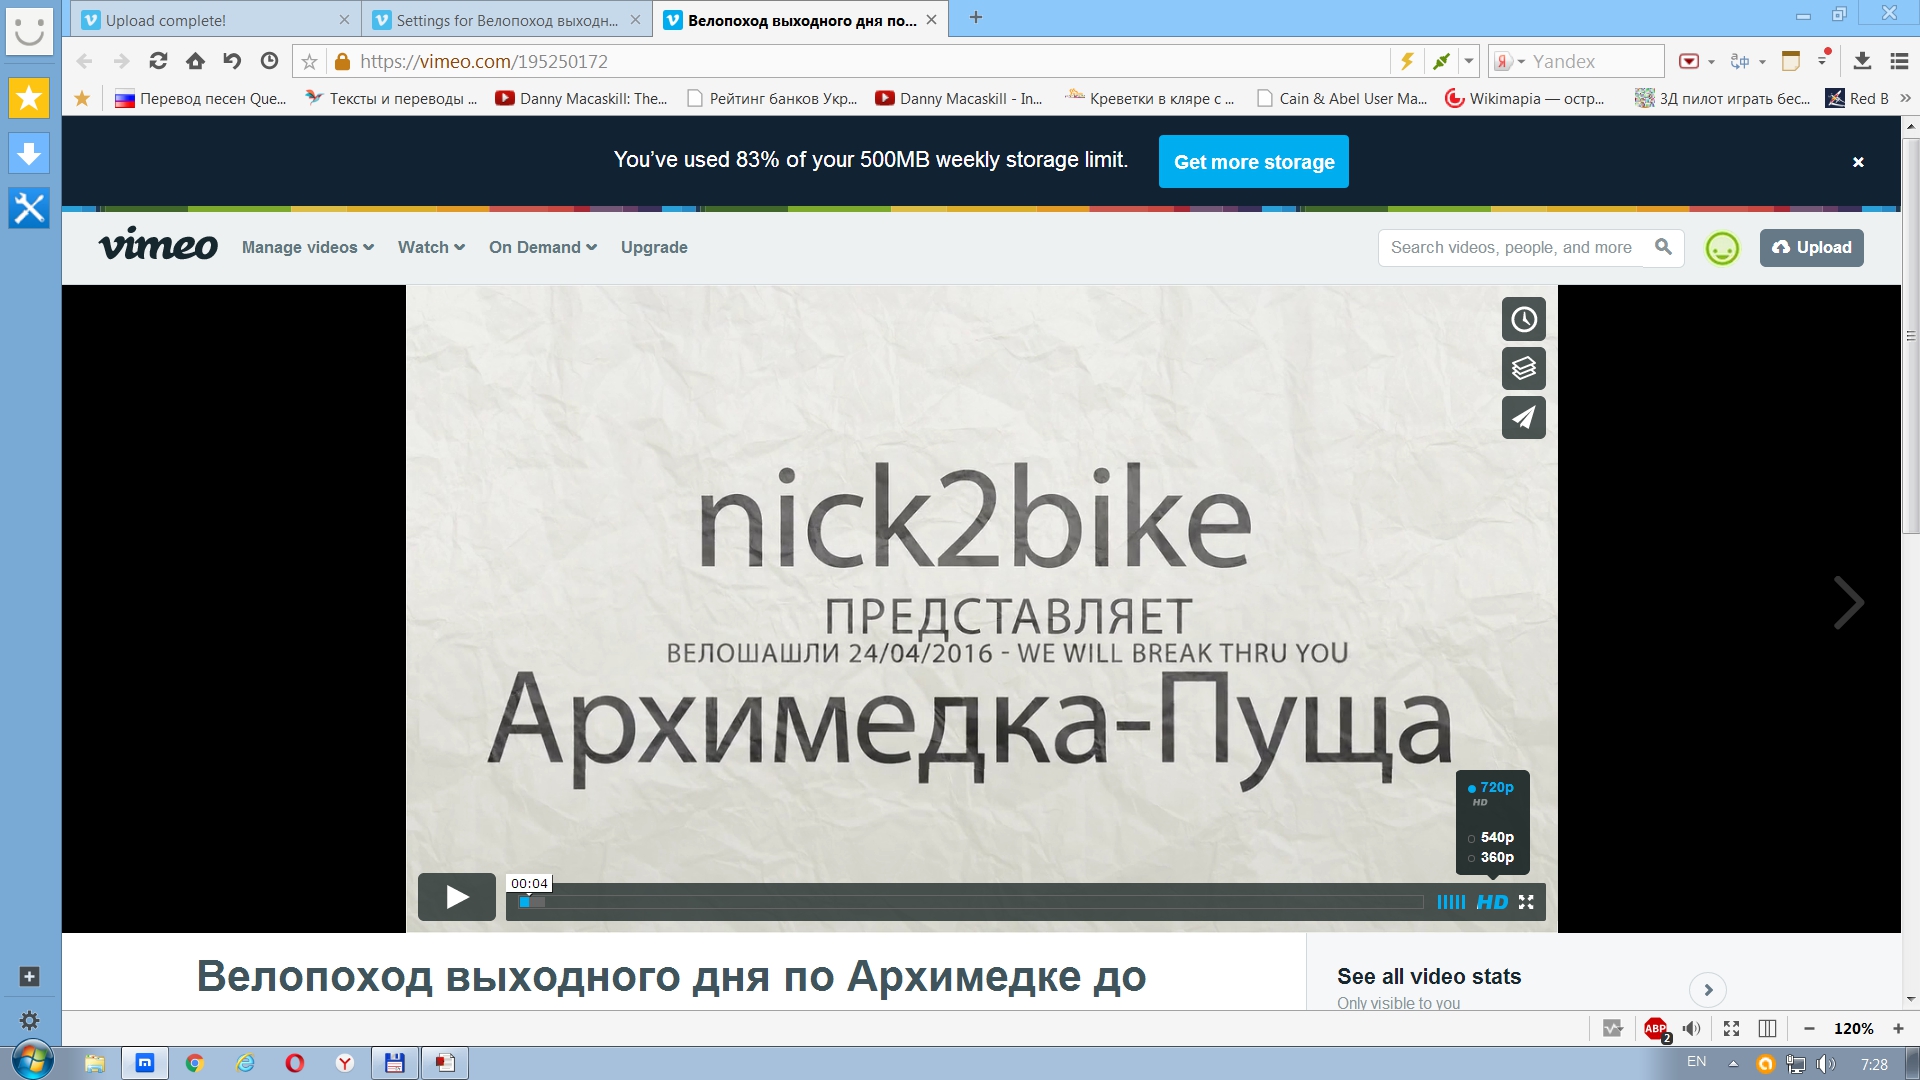Click the Add to Collections layers icon
The image size is (1920, 1080).
(1523, 369)
